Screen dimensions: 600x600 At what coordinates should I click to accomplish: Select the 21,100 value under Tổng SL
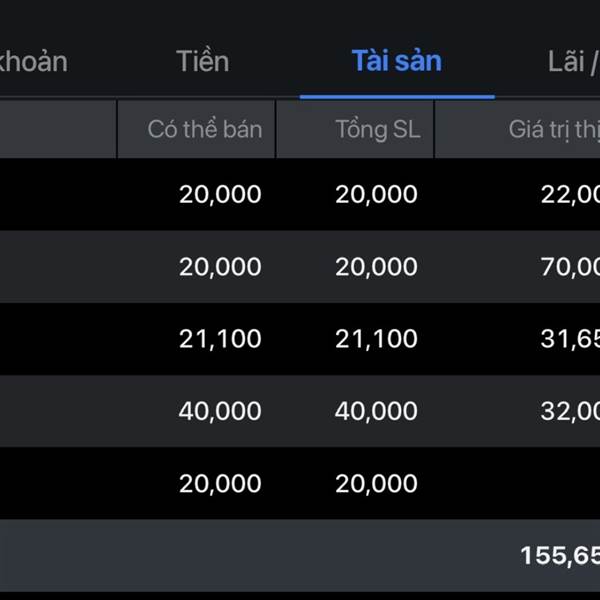pyautogui.click(x=376, y=339)
